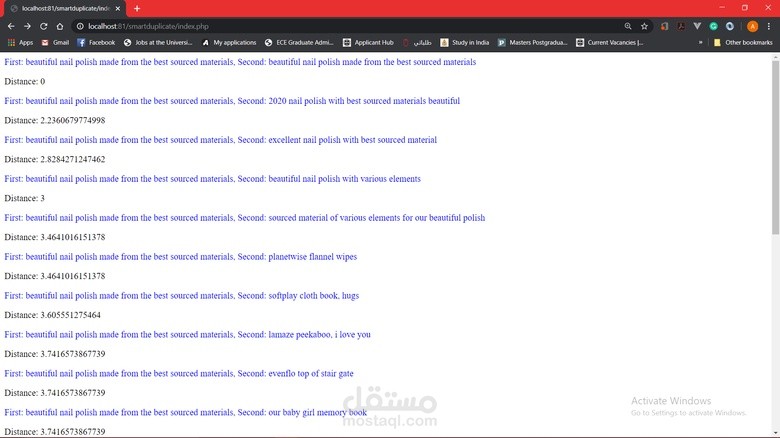Viewport: 780px width, 438px height.
Task: Close the smartduplicate tab
Action: [118, 8]
